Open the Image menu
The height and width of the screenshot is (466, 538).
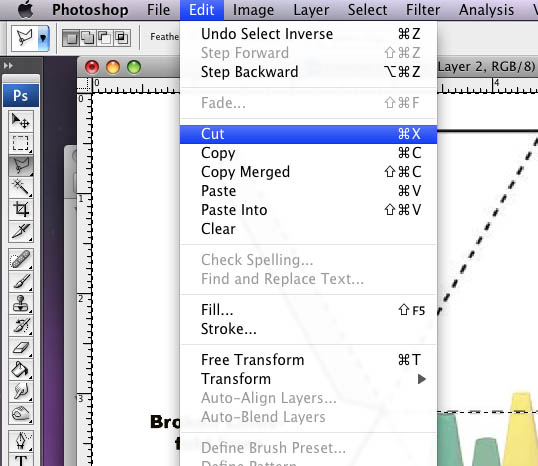pos(253,10)
